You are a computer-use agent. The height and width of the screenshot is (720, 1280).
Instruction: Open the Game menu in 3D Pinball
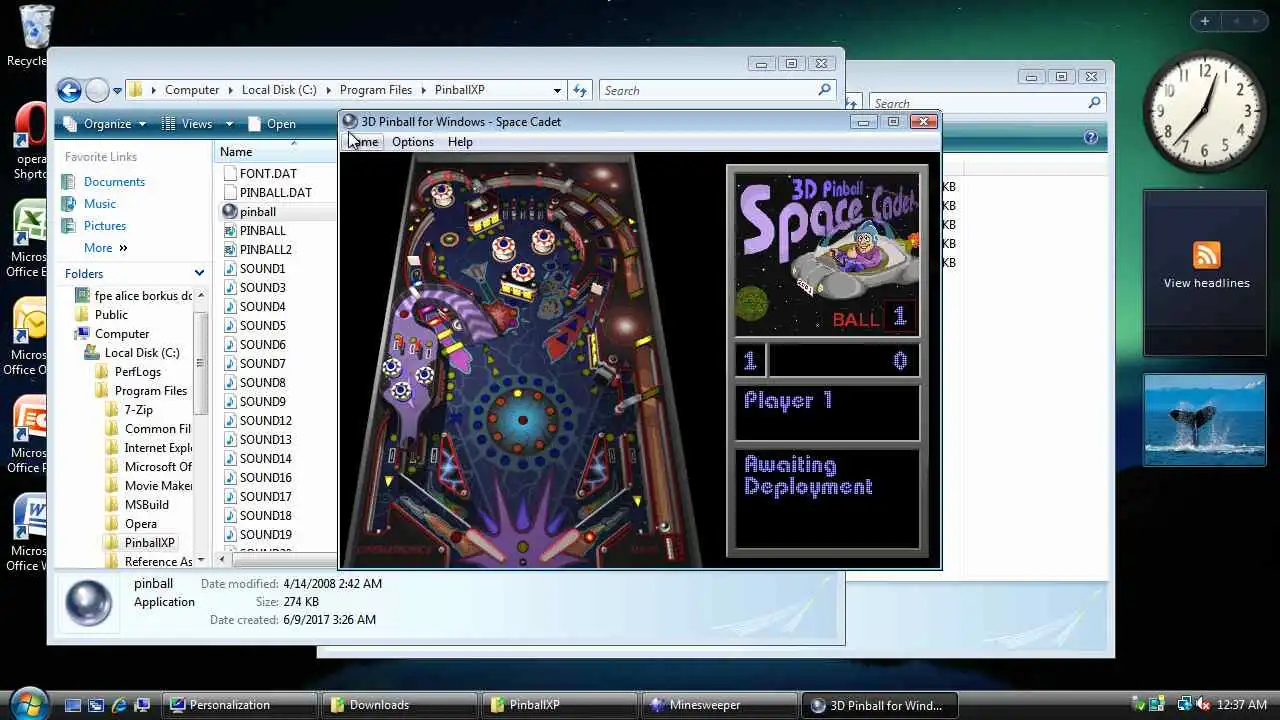click(x=362, y=142)
